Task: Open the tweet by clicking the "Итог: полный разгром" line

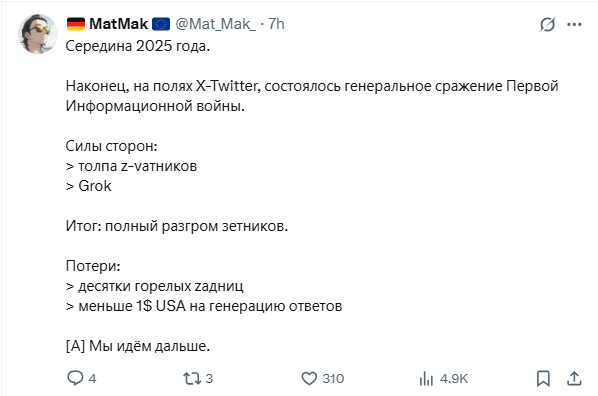Action: click(177, 226)
